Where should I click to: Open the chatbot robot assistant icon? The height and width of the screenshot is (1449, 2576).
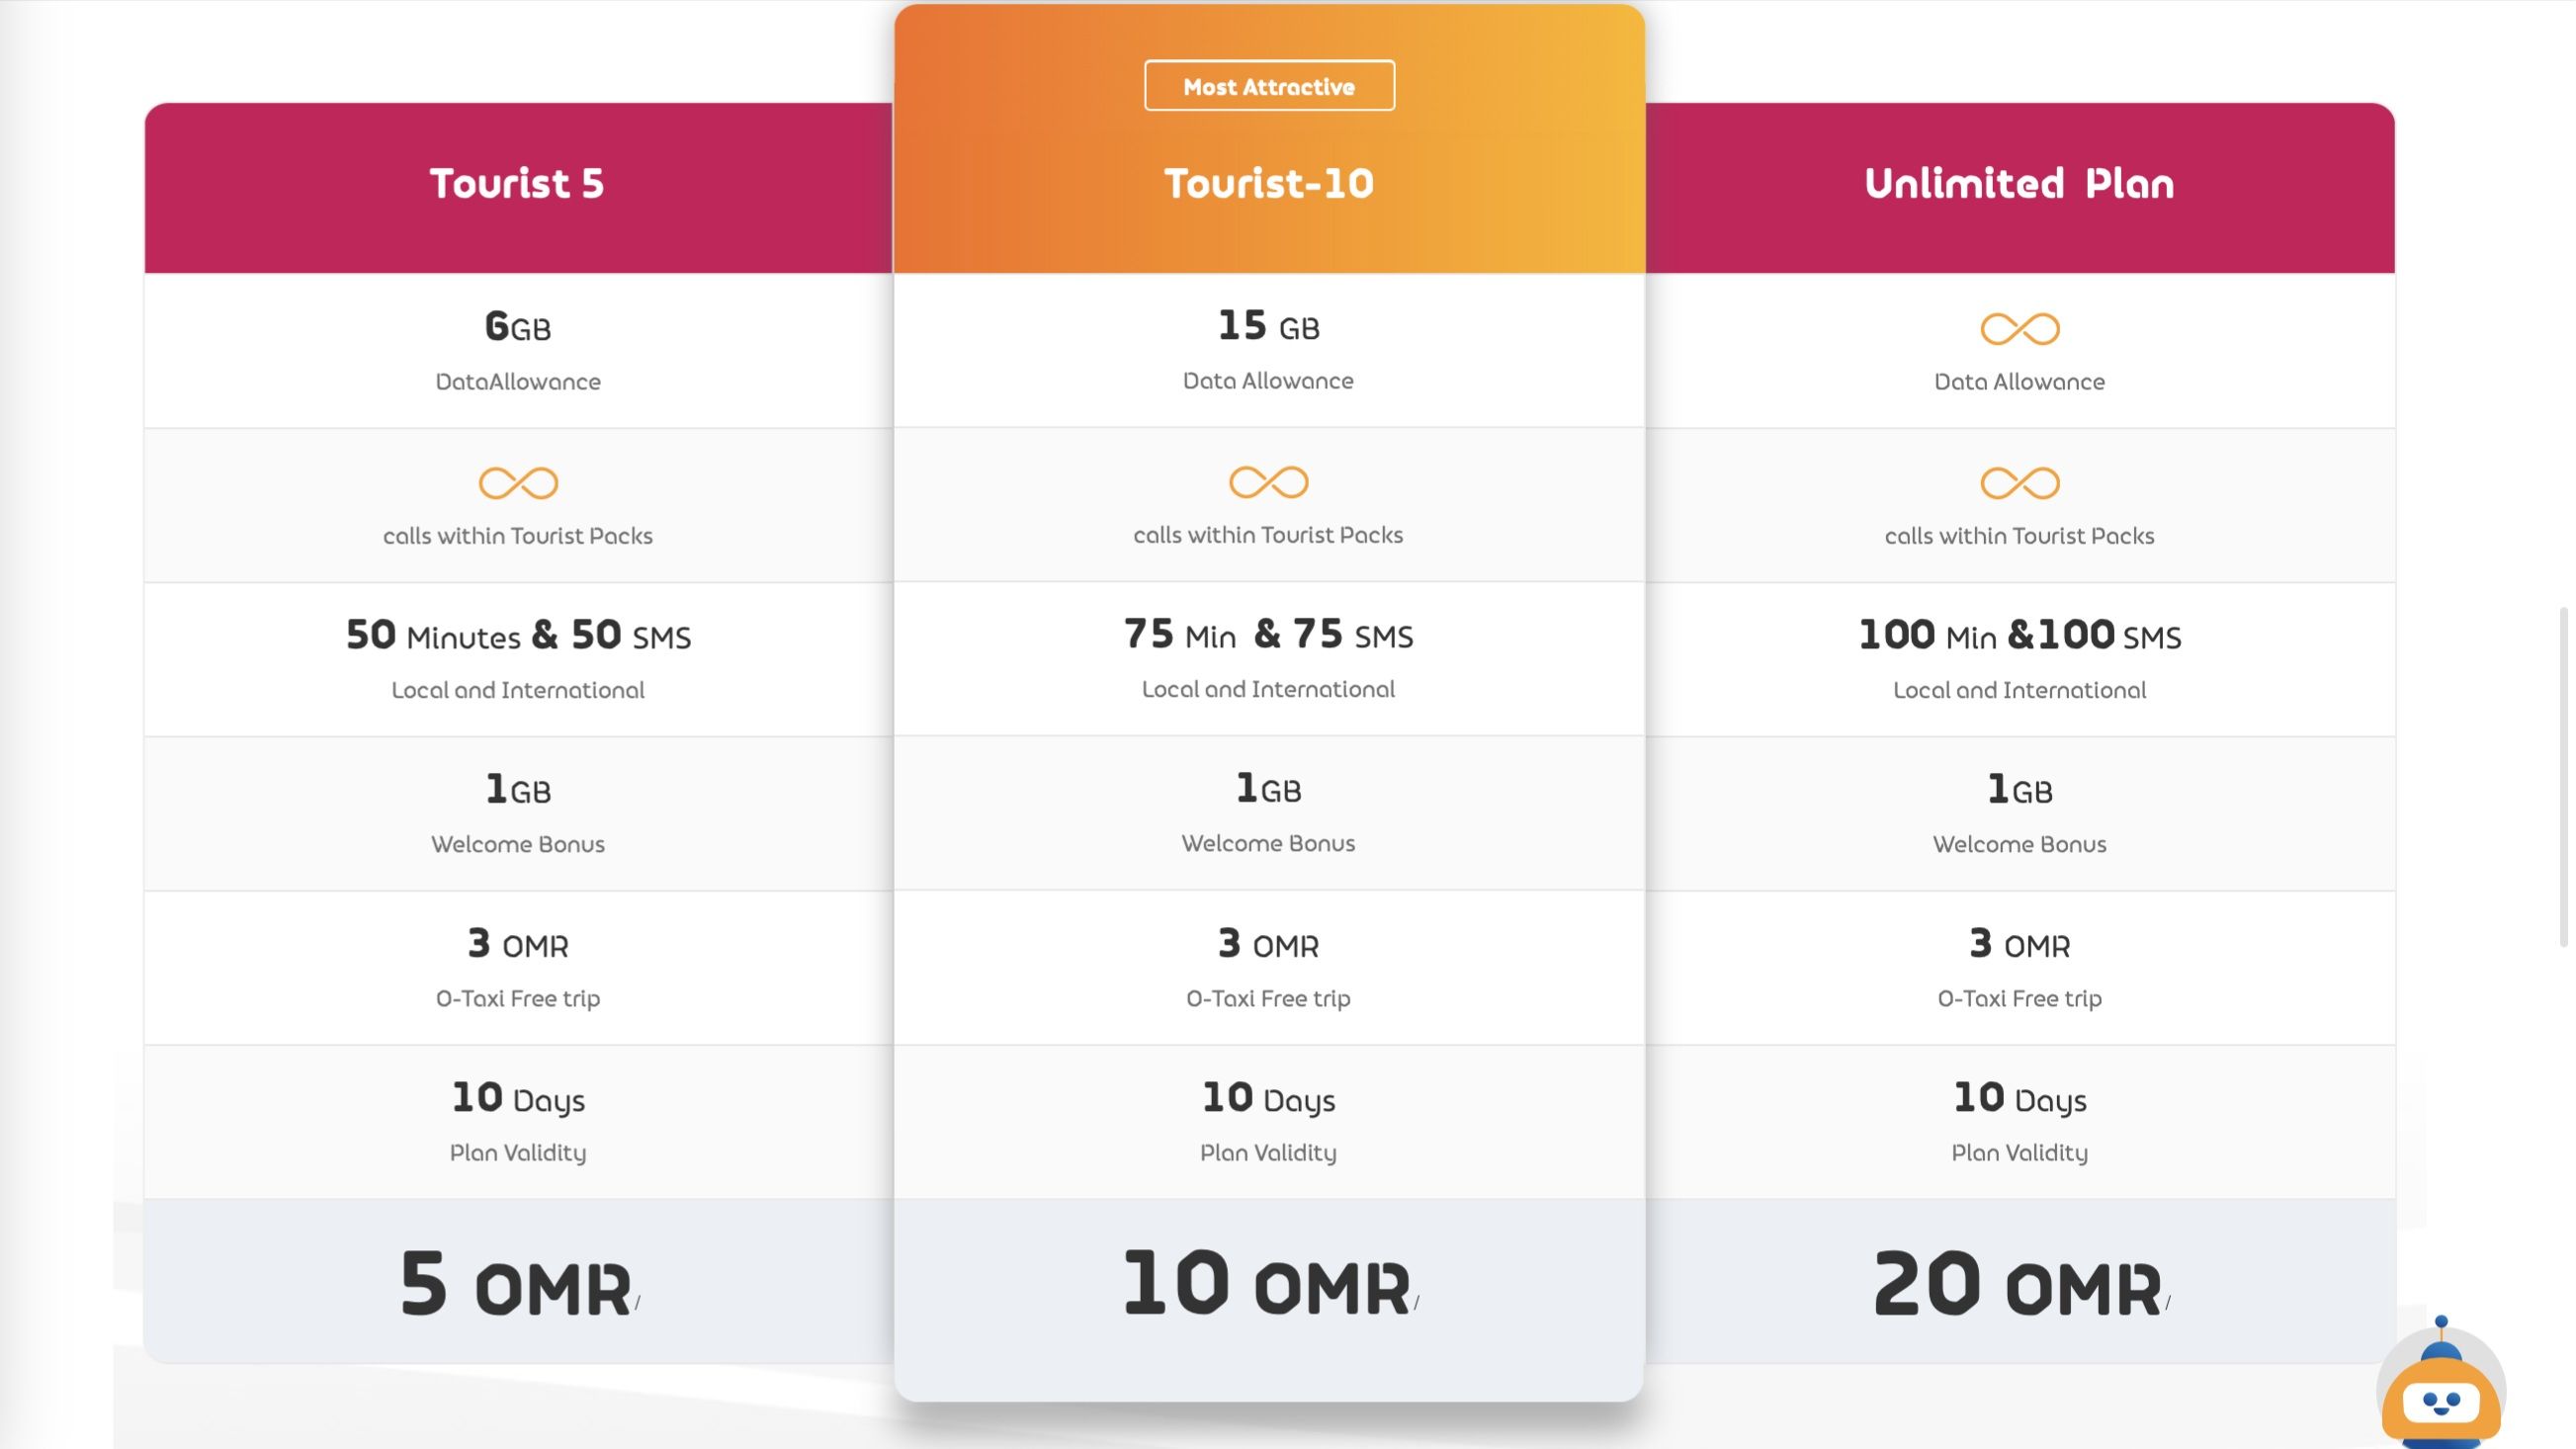point(2441,1385)
